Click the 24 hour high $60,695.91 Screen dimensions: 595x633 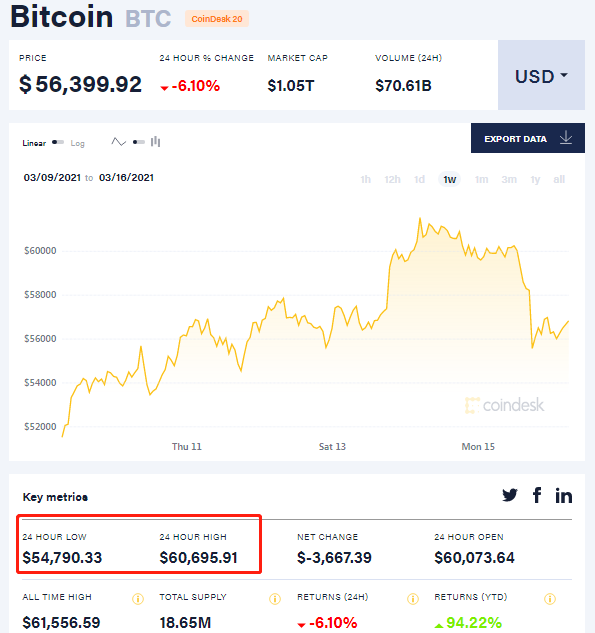coord(198,558)
